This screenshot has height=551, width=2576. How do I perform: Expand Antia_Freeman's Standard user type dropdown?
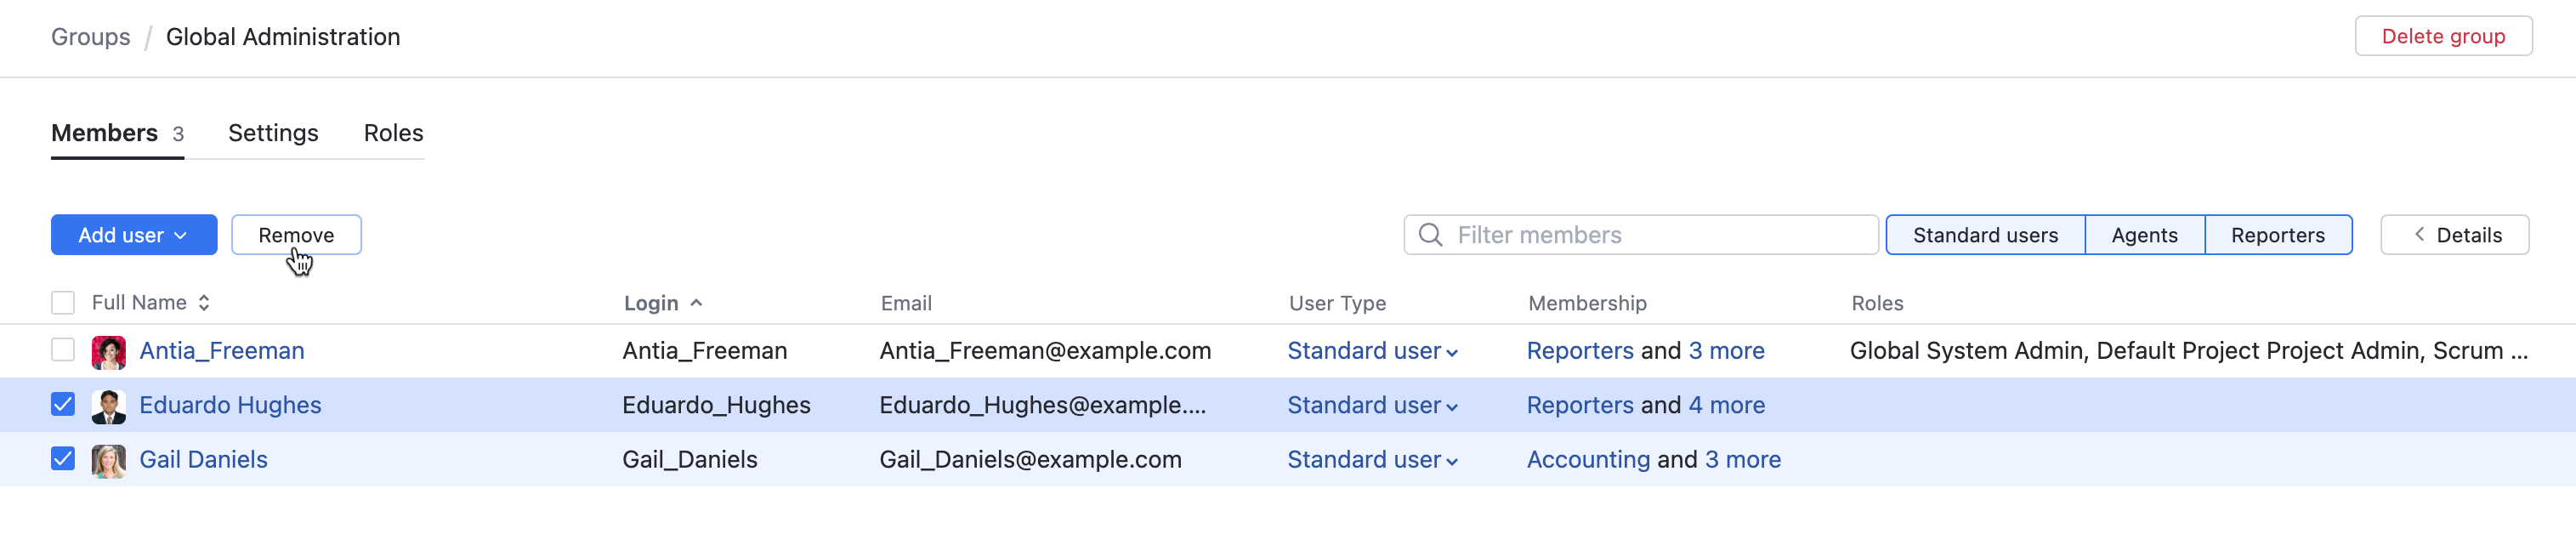1372,352
